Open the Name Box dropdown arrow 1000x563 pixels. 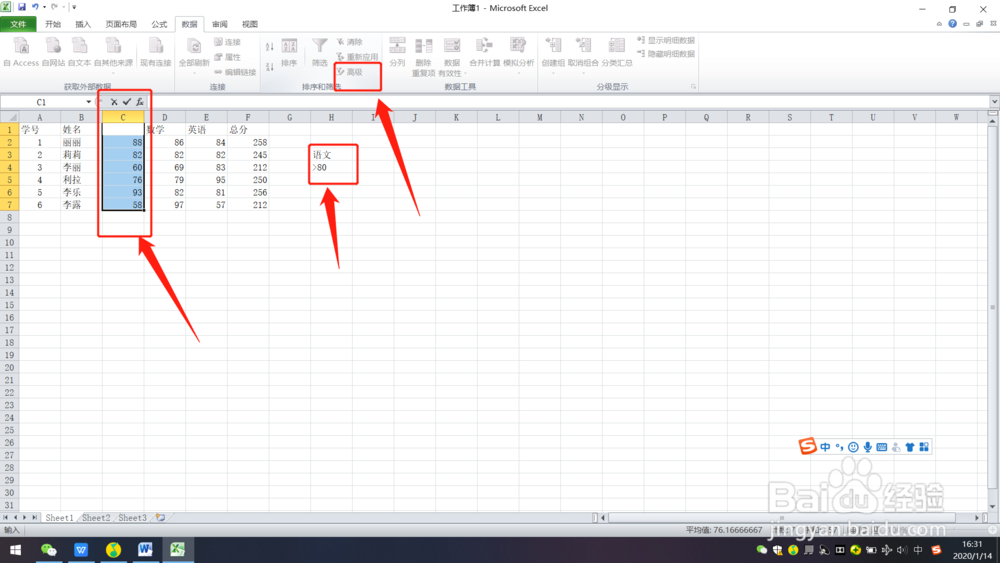coord(89,102)
